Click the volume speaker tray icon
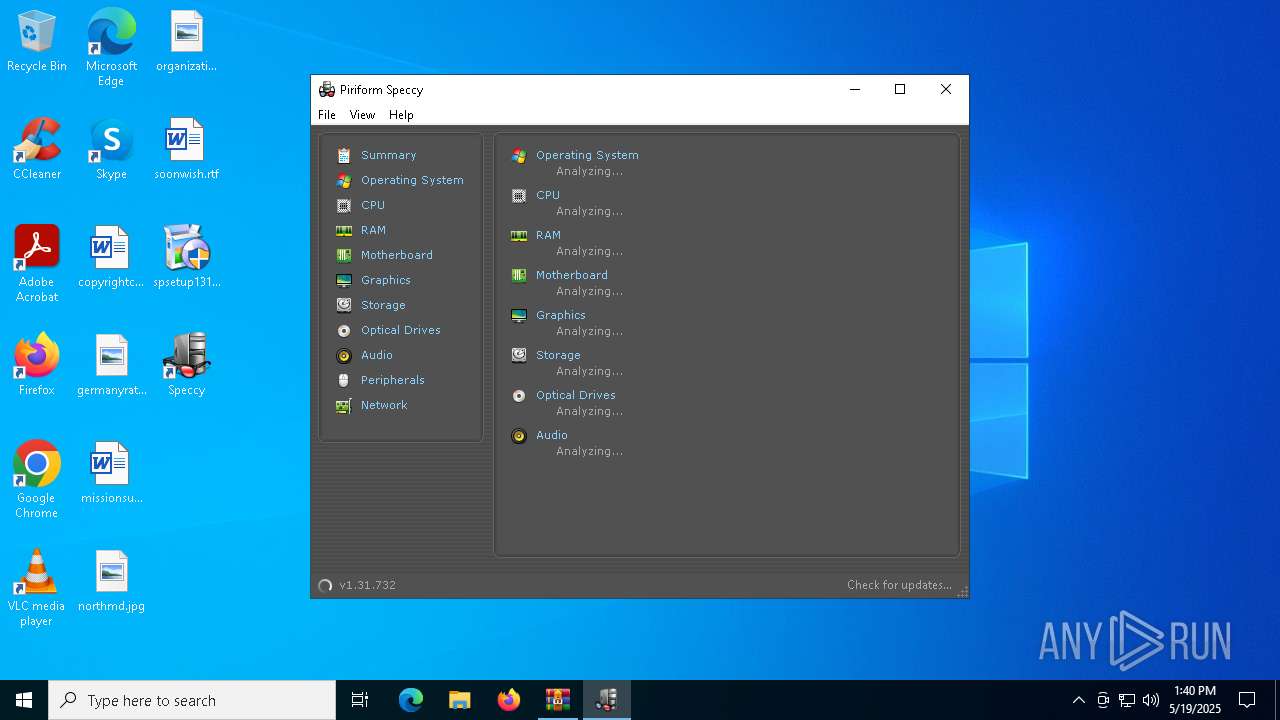This screenshot has width=1280, height=720. [1150, 700]
